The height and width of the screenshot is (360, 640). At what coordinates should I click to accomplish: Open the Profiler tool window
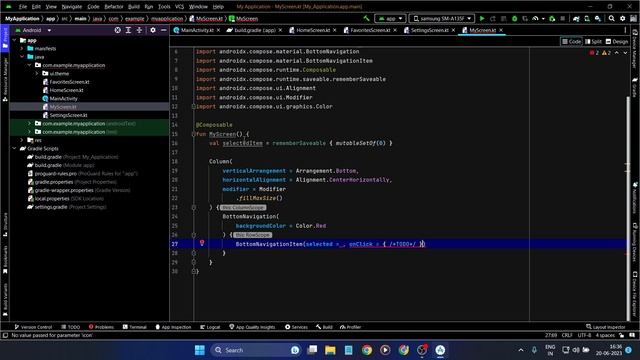pyautogui.click(x=351, y=327)
